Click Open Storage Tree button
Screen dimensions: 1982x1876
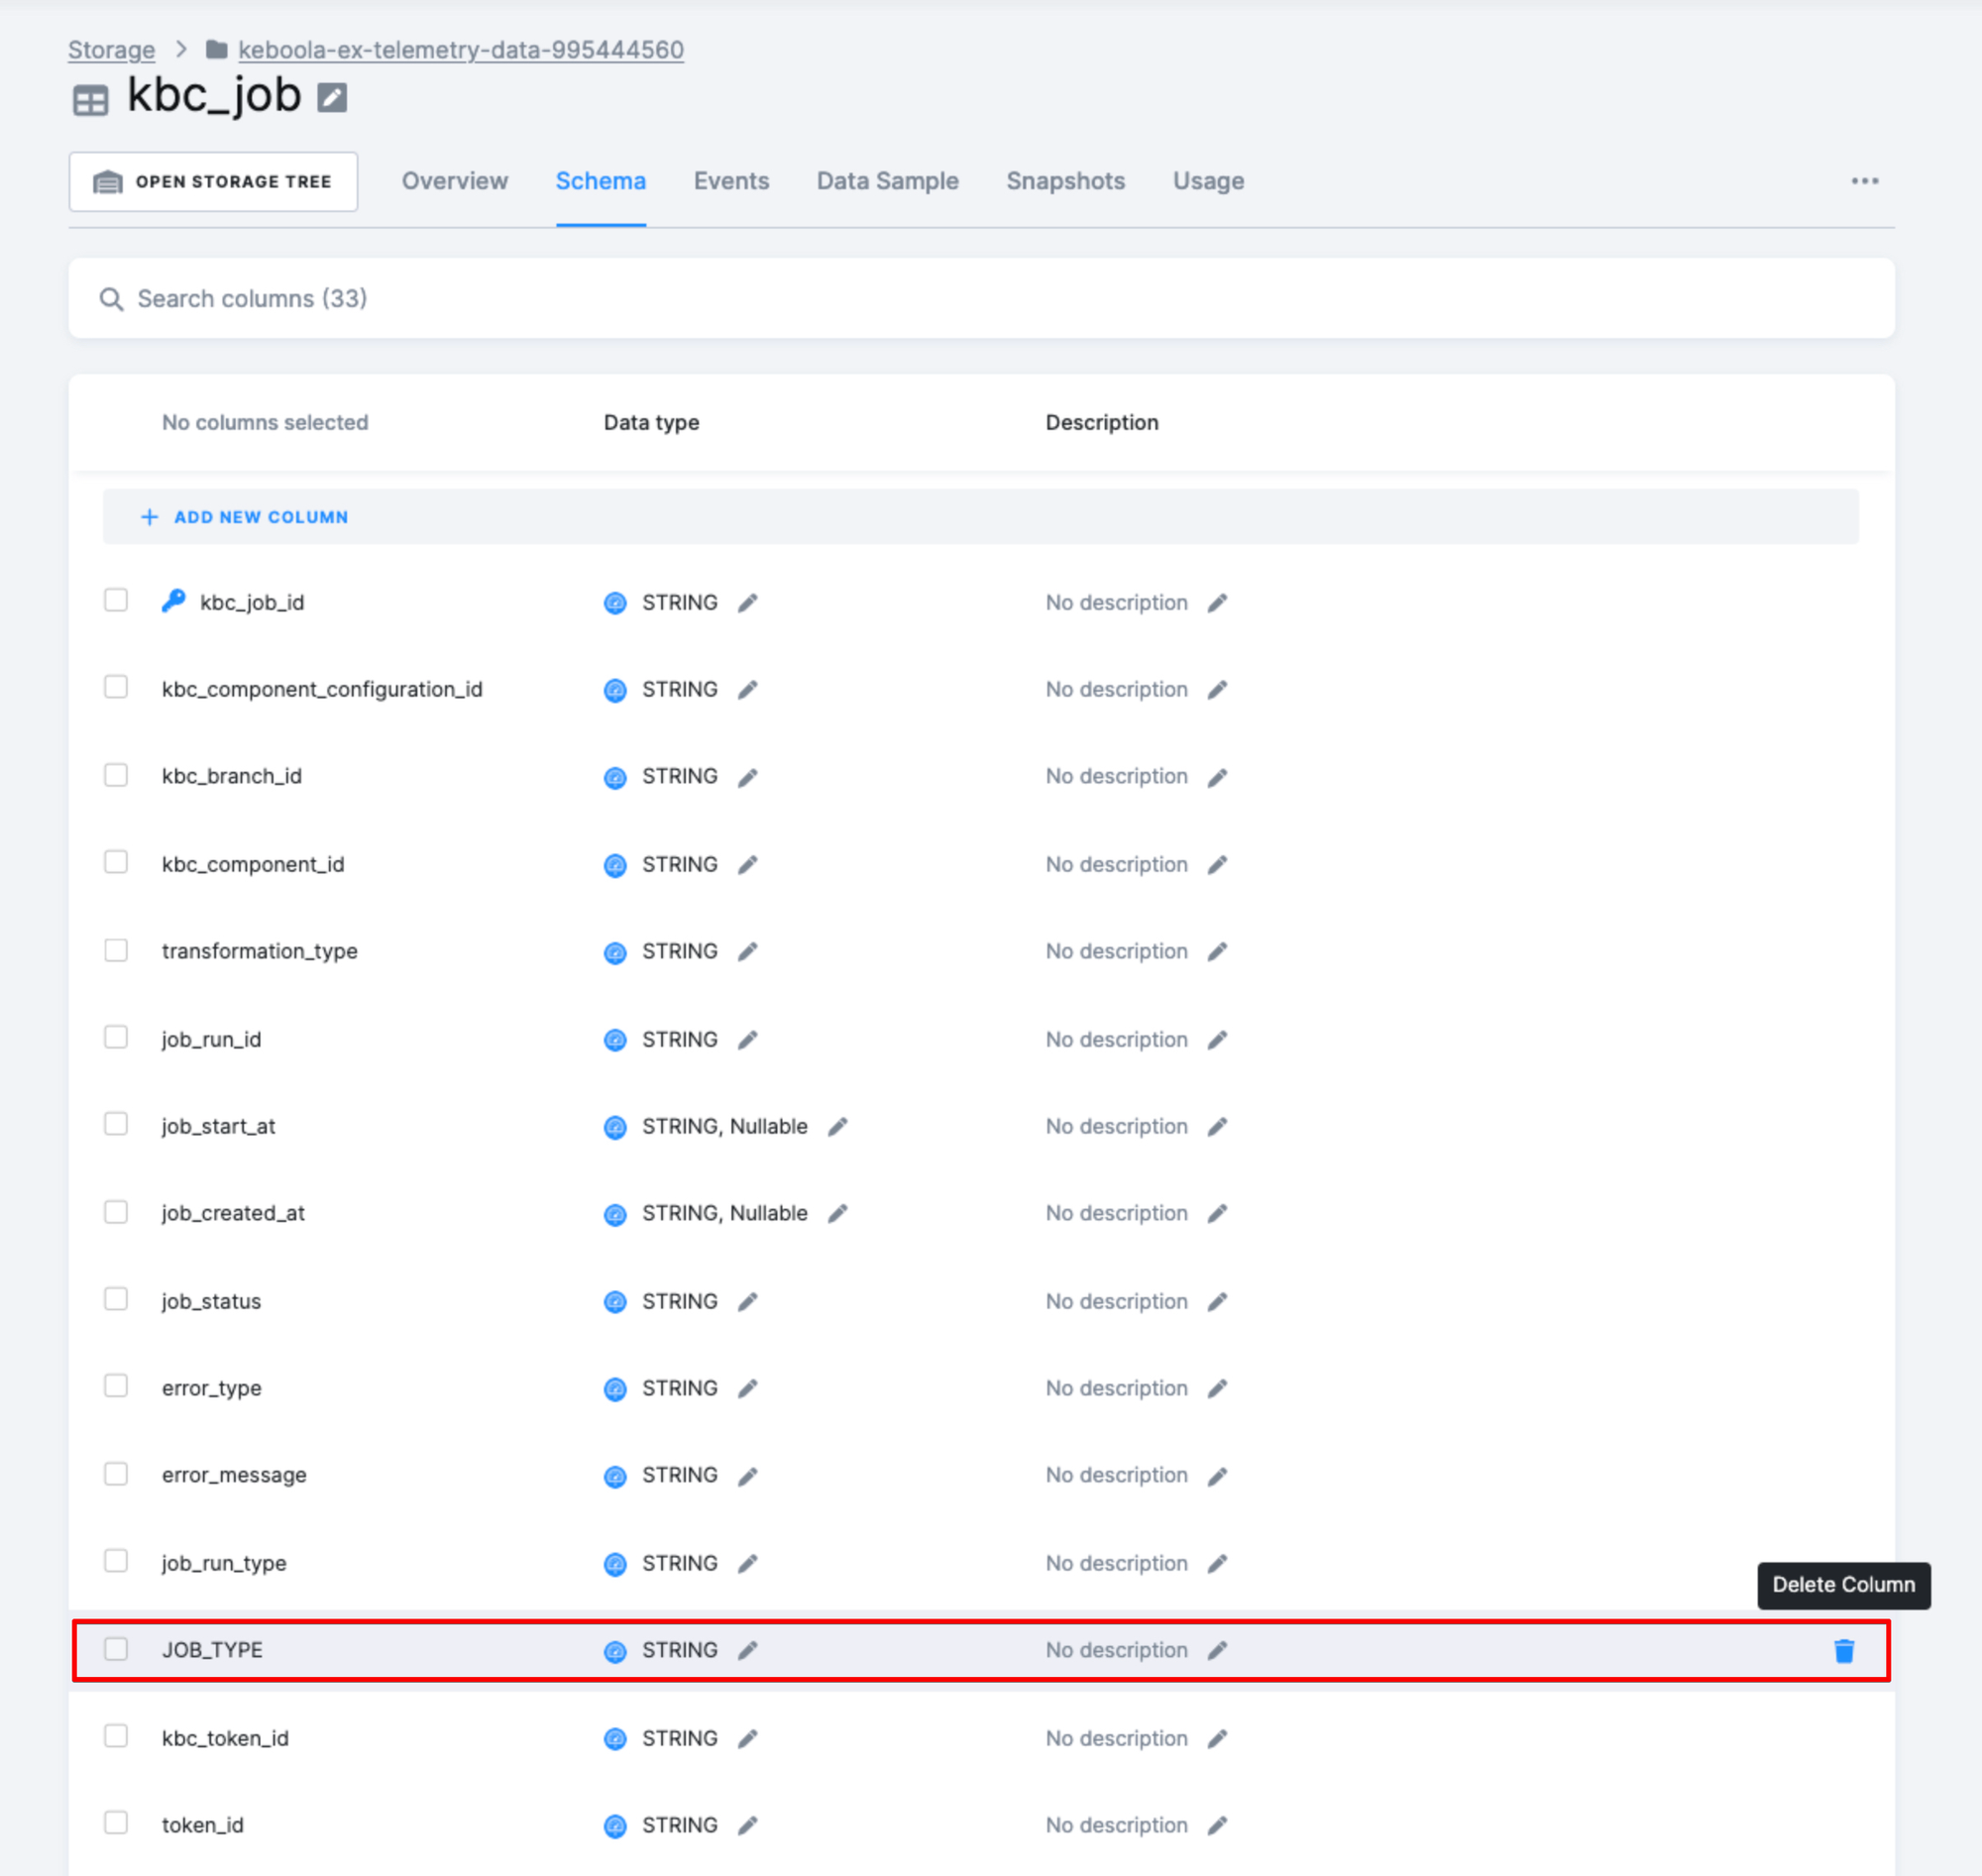213,182
